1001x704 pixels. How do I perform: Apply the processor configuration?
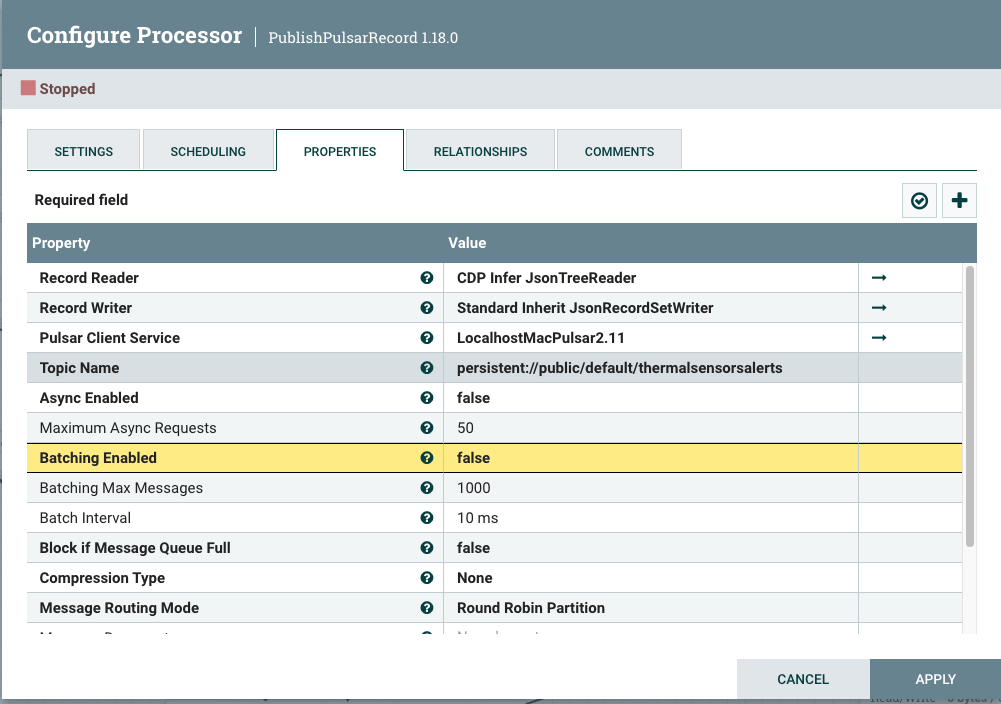[x=935, y=679]
